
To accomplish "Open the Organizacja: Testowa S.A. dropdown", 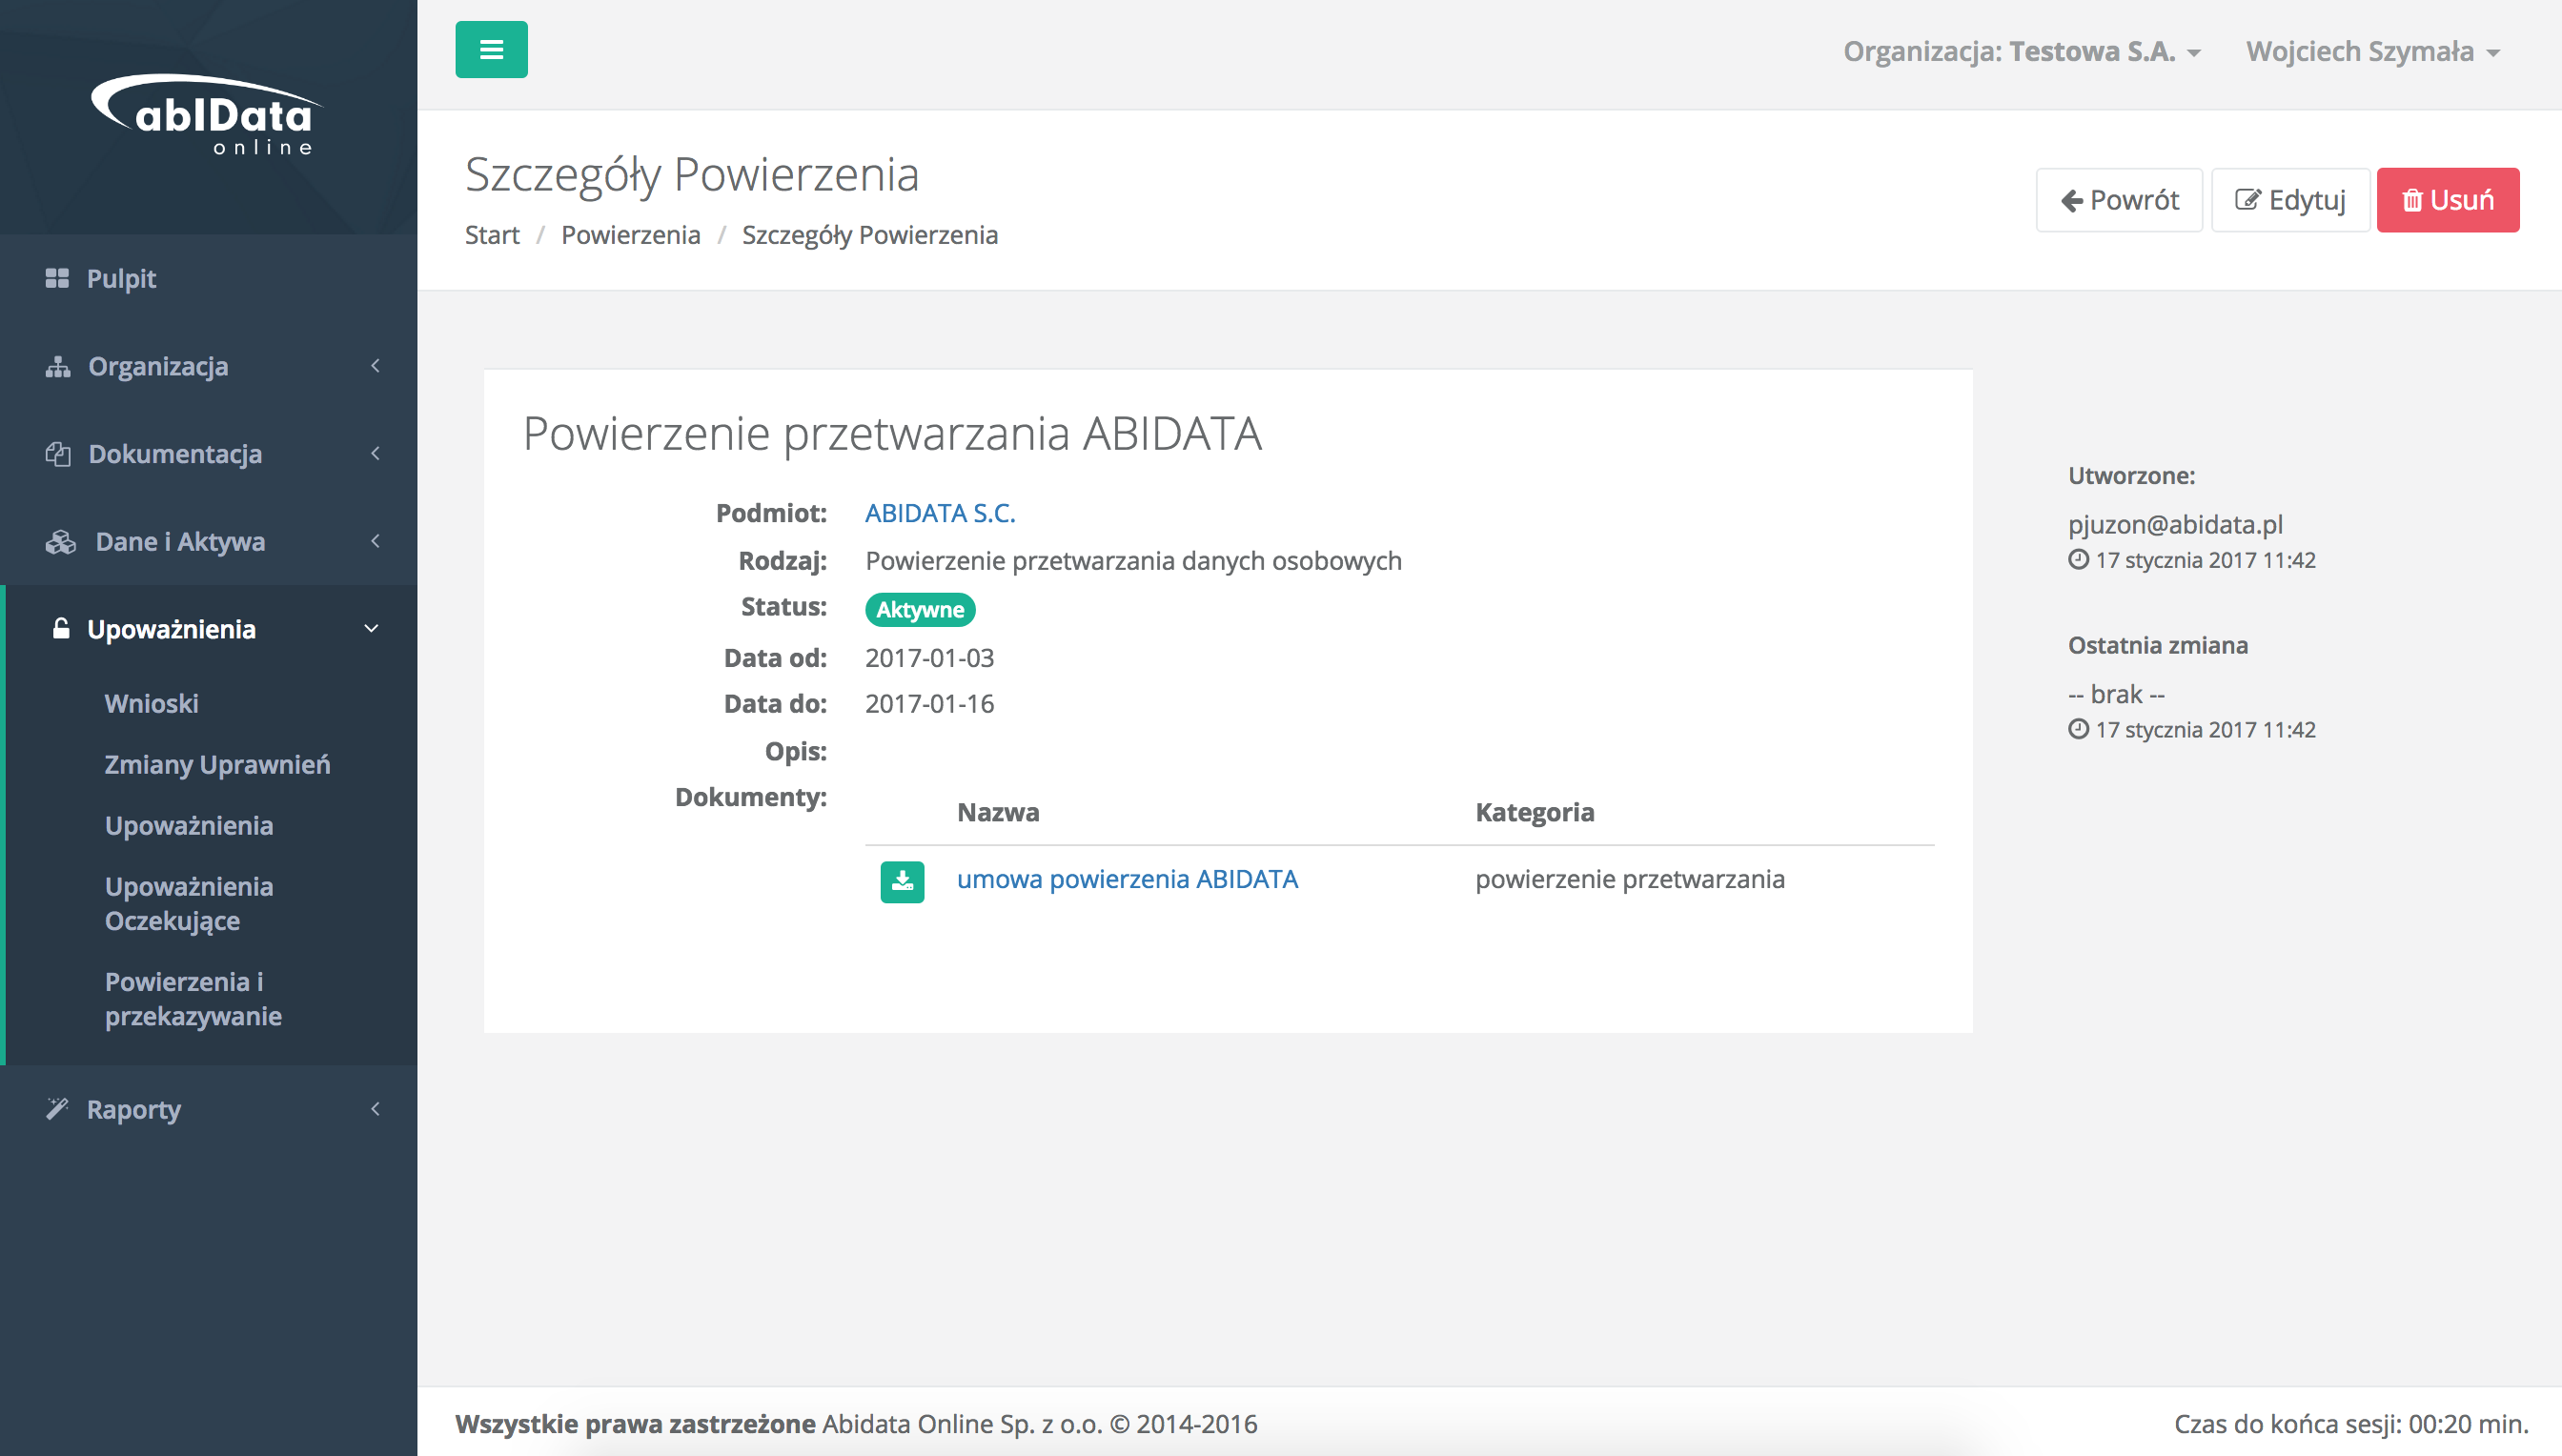I will click(2022, 51).
